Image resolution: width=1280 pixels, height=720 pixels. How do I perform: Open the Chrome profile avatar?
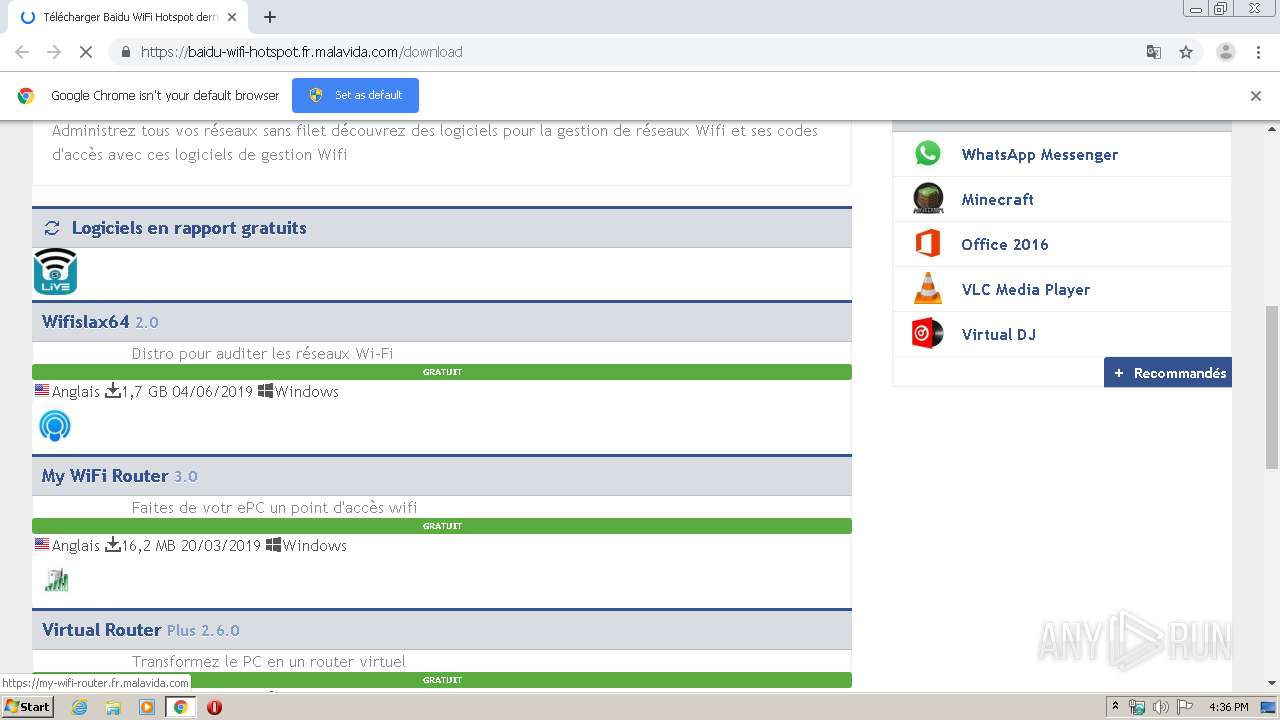[x=1225, y=52]
